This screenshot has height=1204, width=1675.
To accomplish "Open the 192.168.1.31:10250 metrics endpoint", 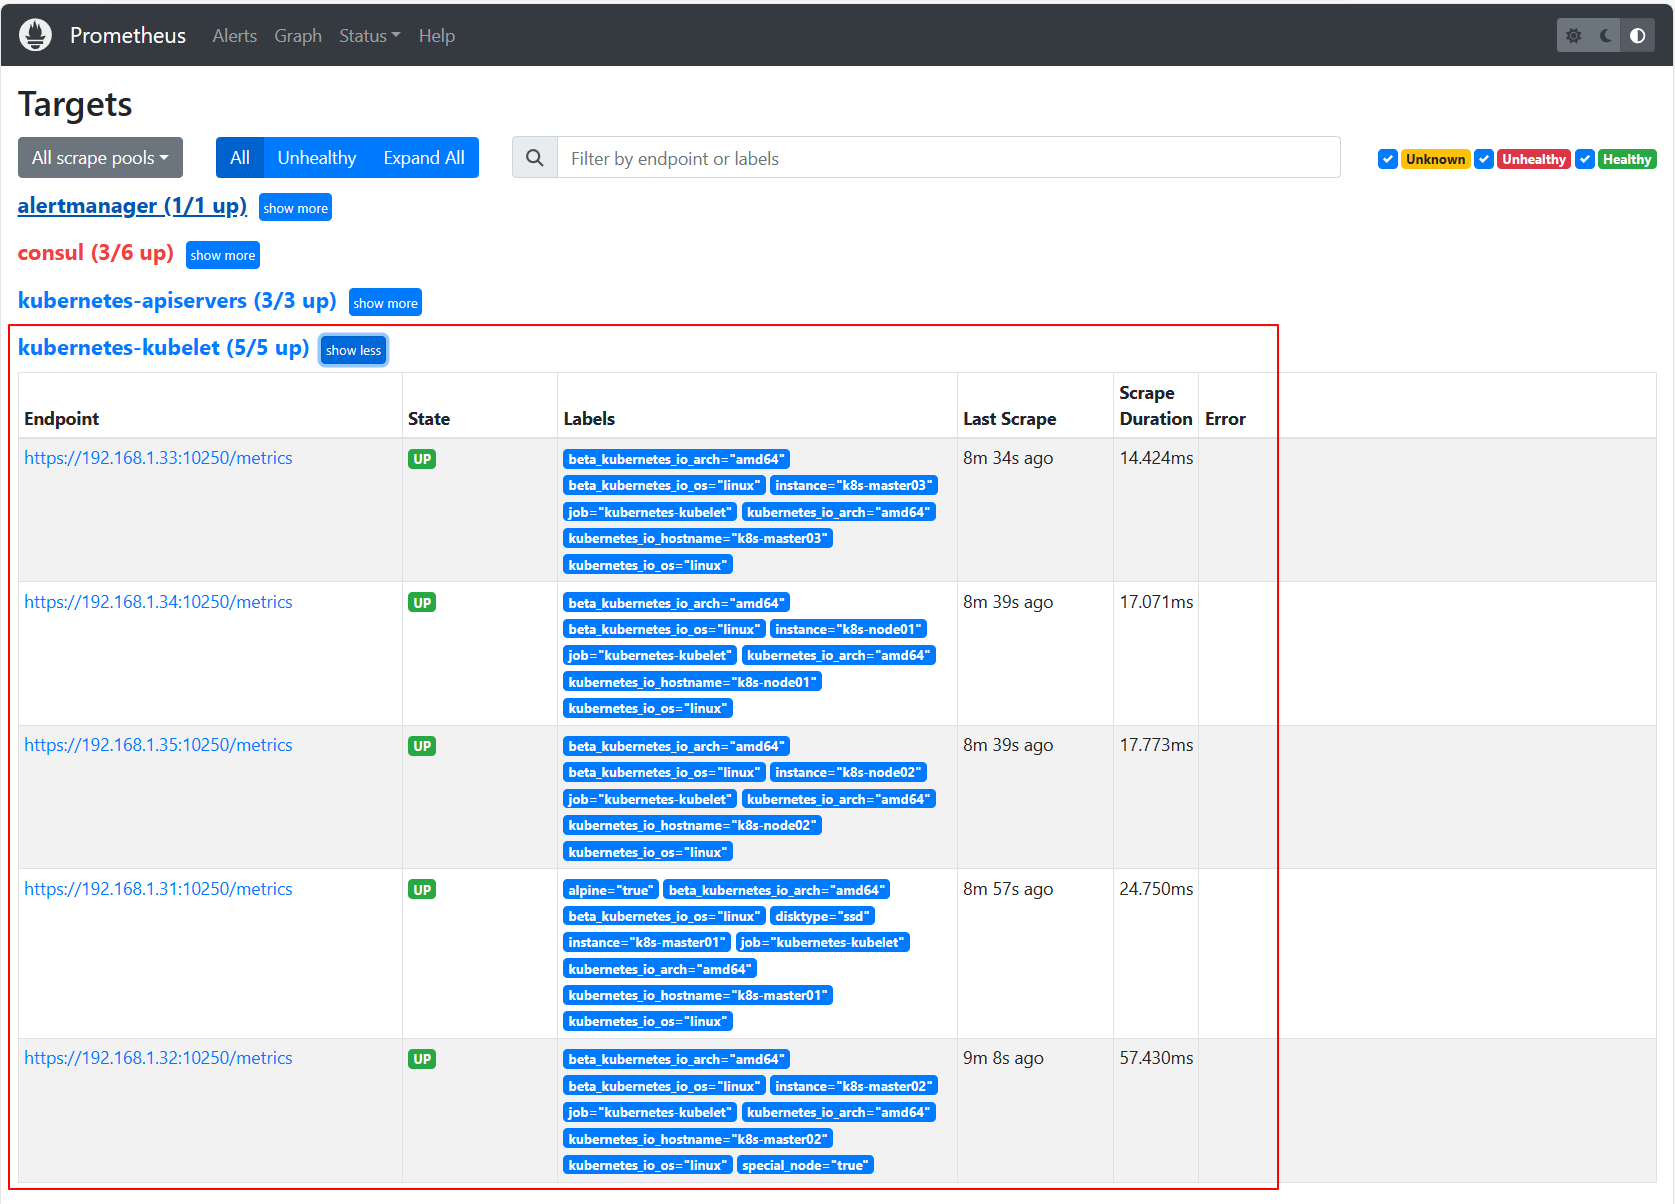I will [158, 889].
